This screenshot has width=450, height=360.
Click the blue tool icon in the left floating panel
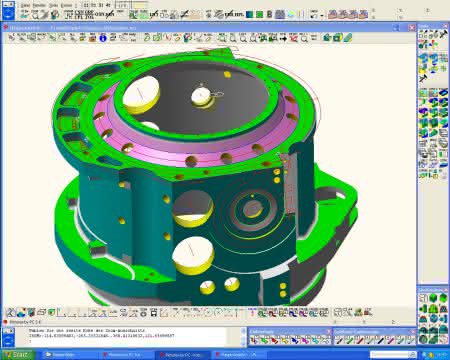pos(295,340)
